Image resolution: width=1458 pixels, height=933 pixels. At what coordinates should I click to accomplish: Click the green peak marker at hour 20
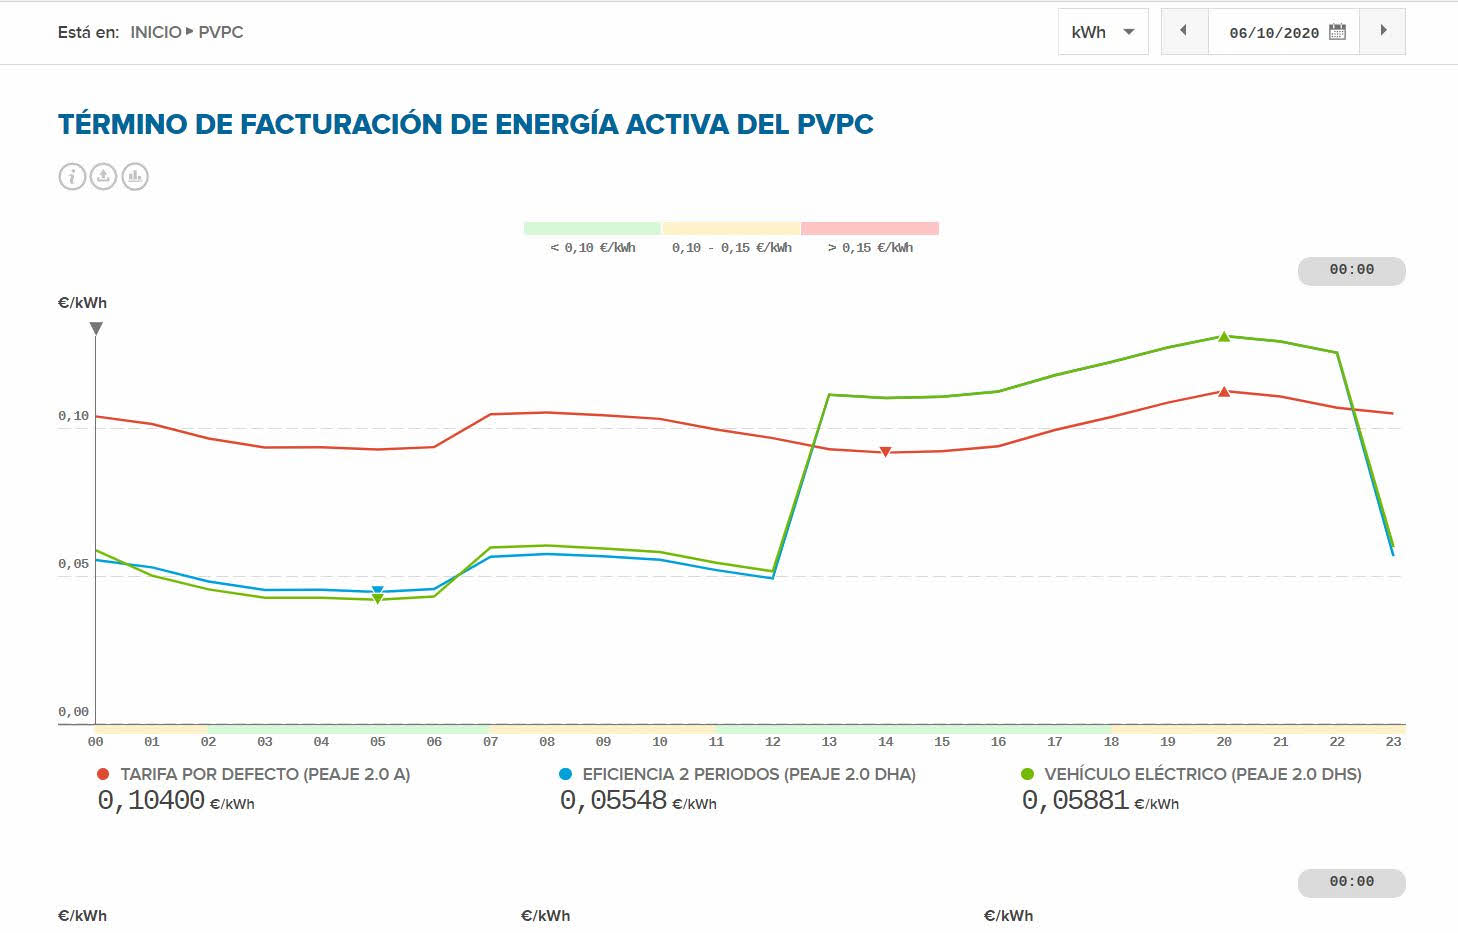tap(1223, 337)
